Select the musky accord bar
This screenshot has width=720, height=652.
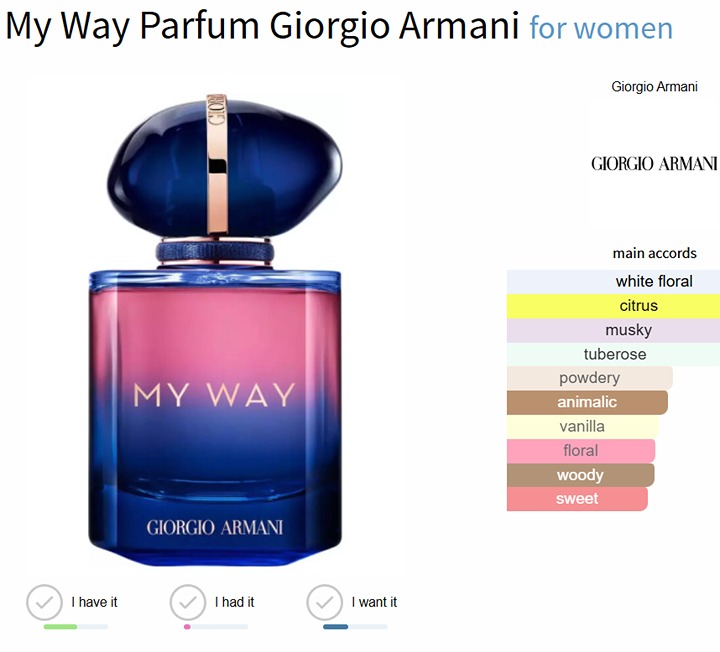613,330
